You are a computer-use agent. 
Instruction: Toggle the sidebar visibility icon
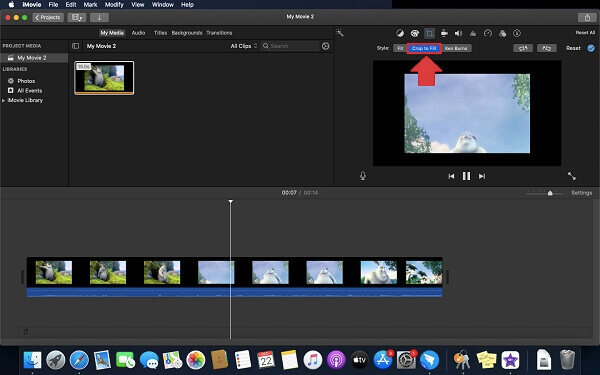point(75,46)
